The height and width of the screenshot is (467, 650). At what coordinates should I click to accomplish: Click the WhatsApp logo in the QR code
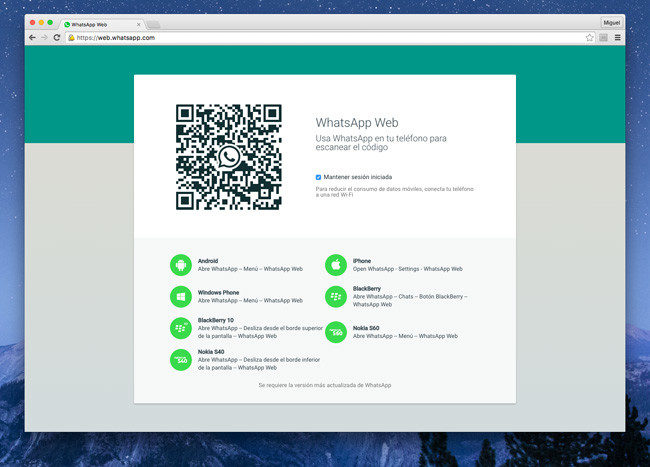click(229, 157)
